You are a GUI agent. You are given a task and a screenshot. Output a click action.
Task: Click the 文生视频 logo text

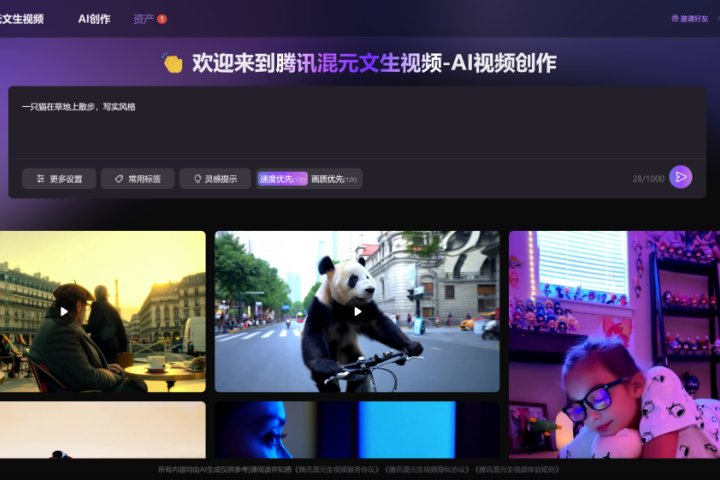coord(22,19)
